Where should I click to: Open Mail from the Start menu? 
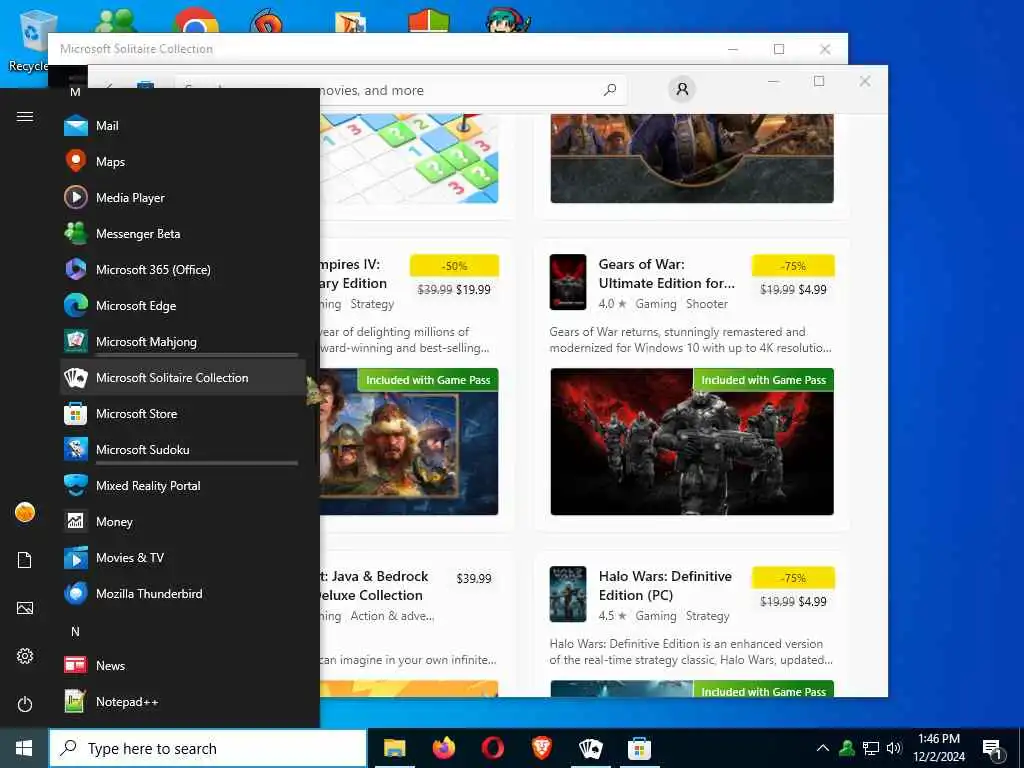(183, 125)
